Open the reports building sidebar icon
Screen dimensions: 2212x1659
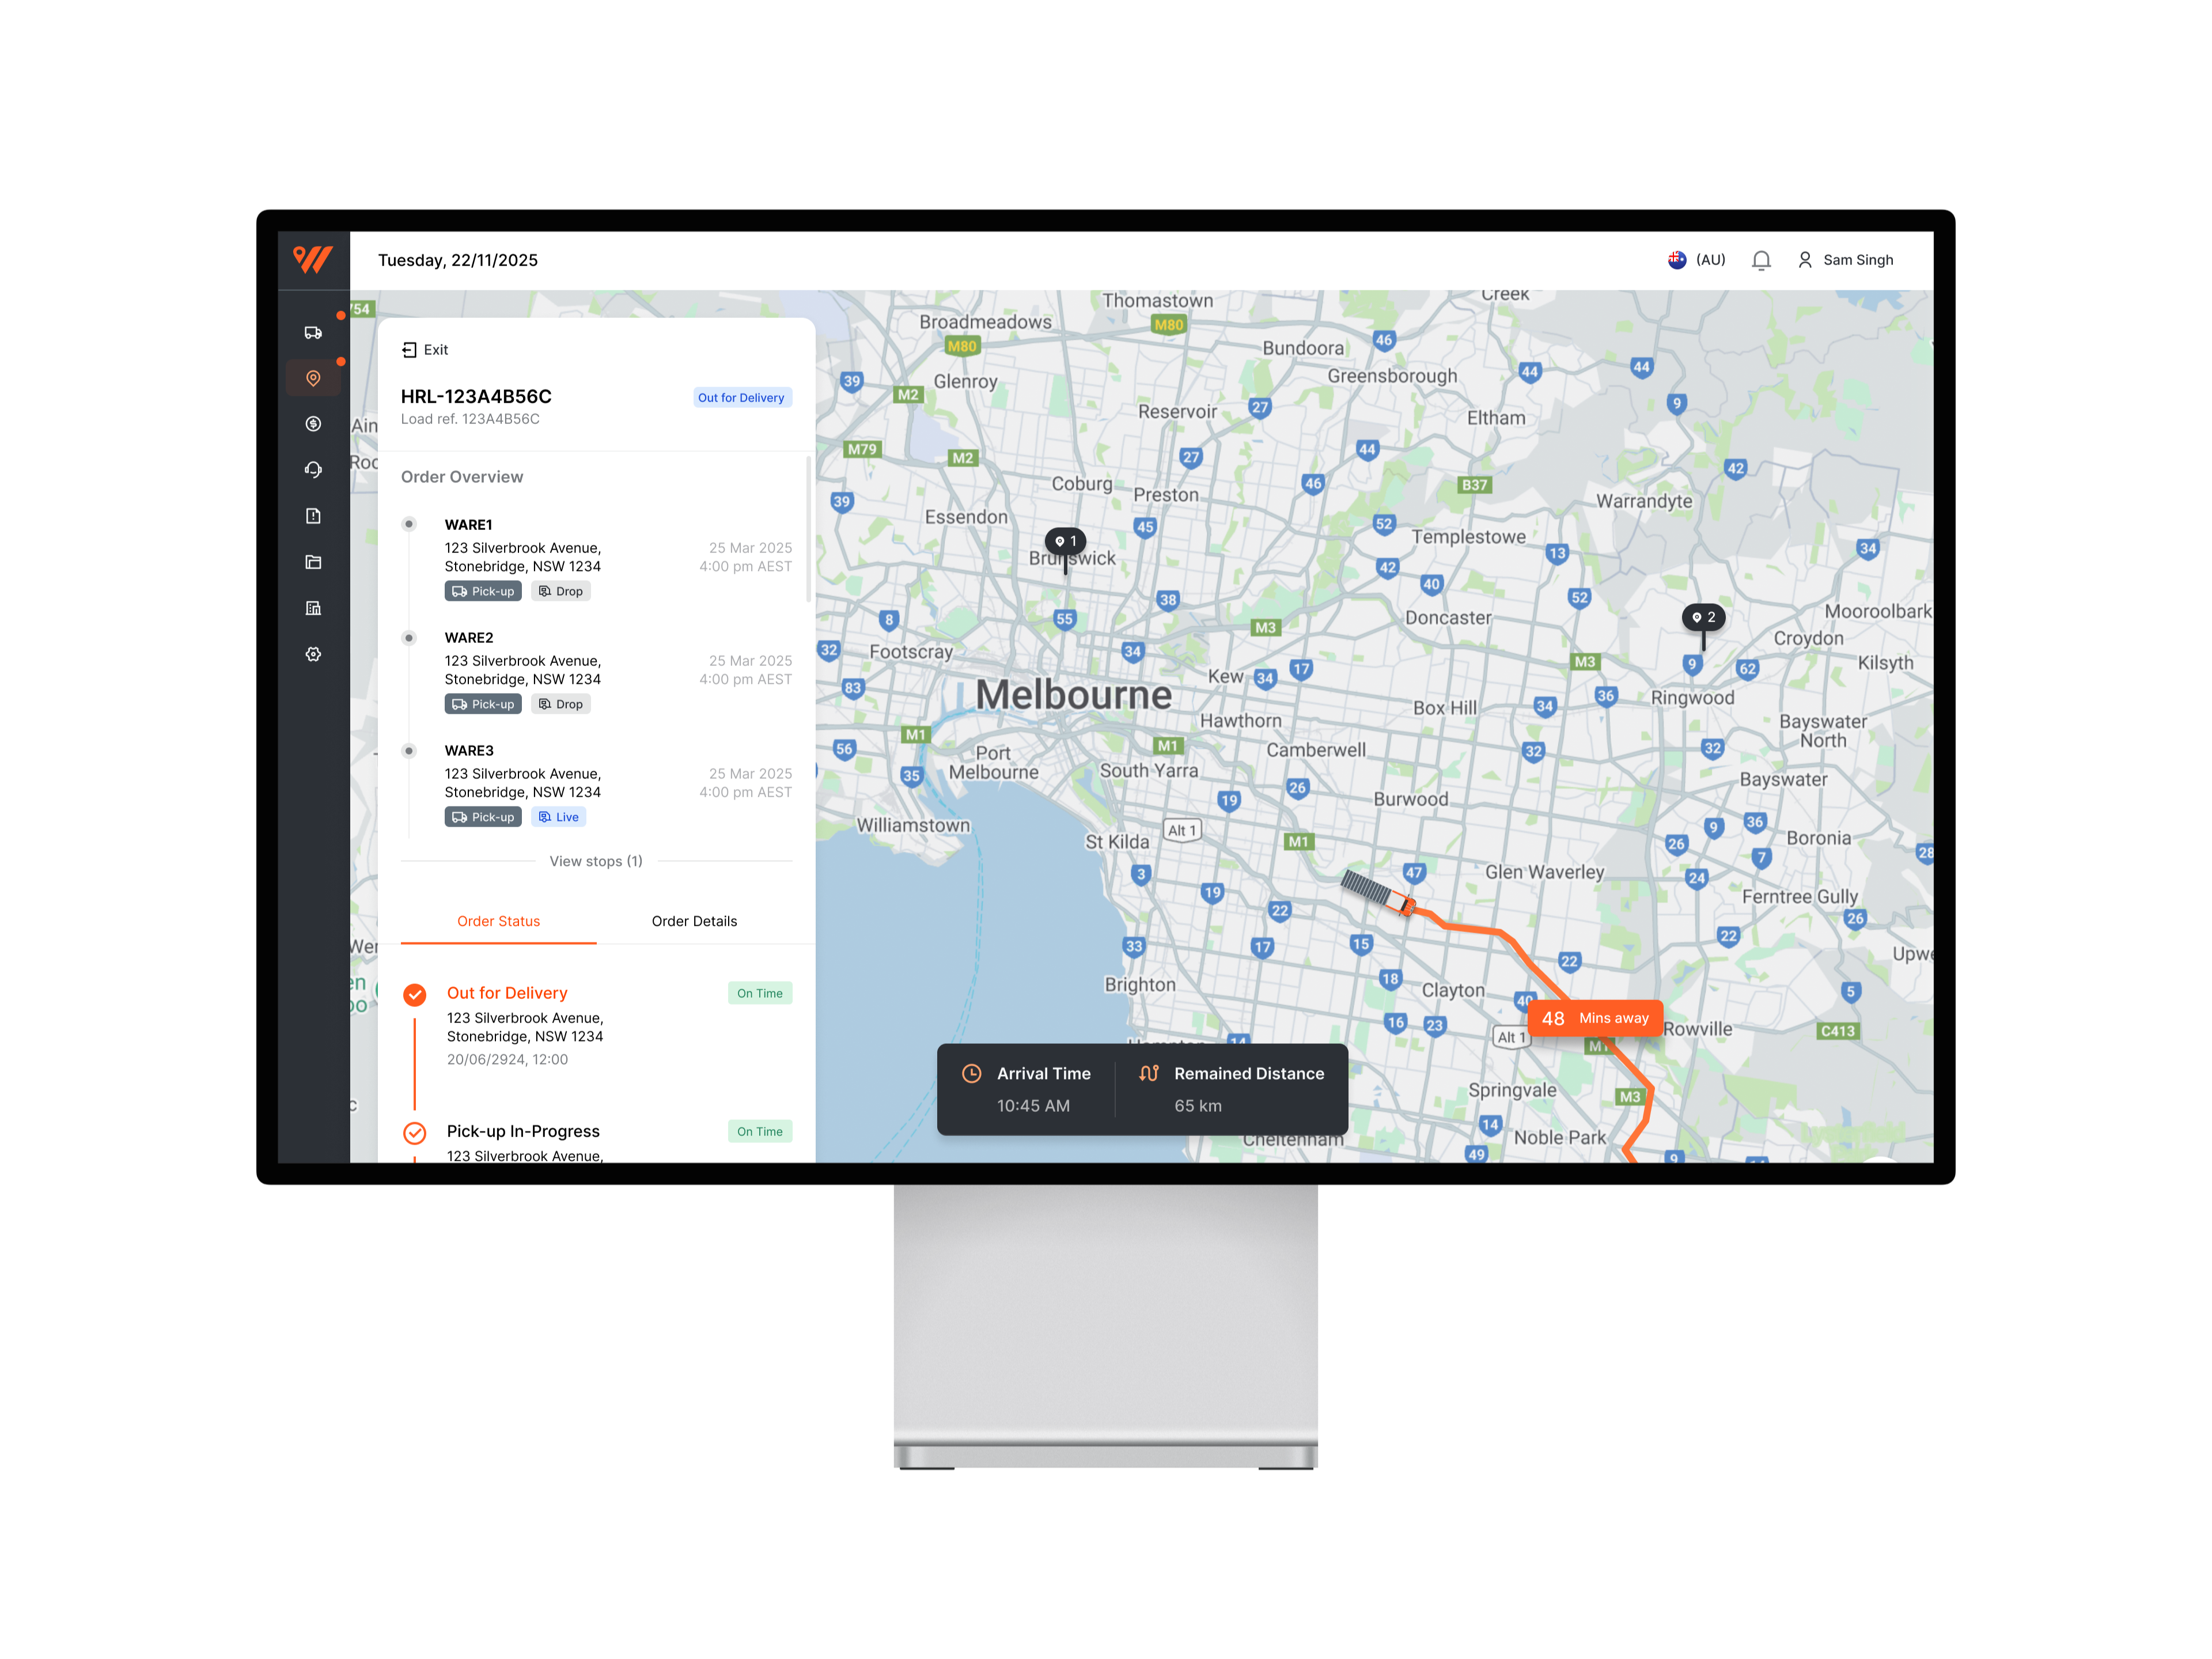[x=313, y=608]
